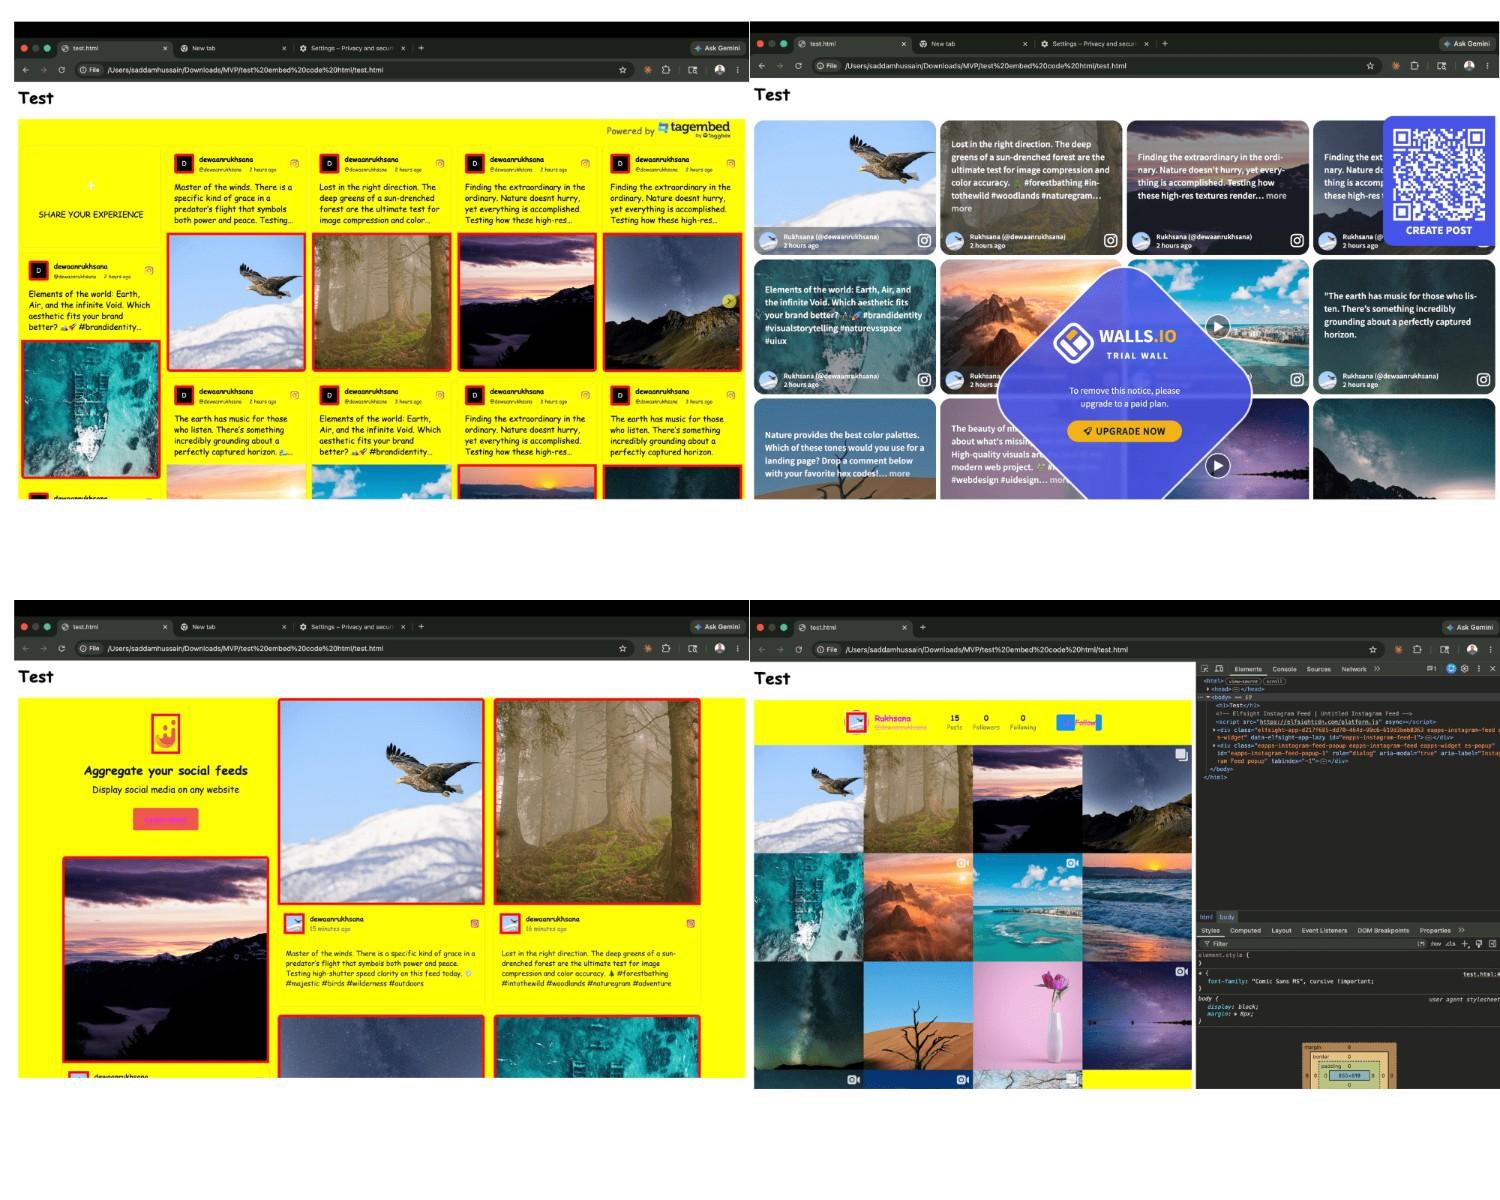1500x1200 pixels.
Task: Expand 'more' on the 'Nature provides' Walls.io card
Action: click(900, 473)
